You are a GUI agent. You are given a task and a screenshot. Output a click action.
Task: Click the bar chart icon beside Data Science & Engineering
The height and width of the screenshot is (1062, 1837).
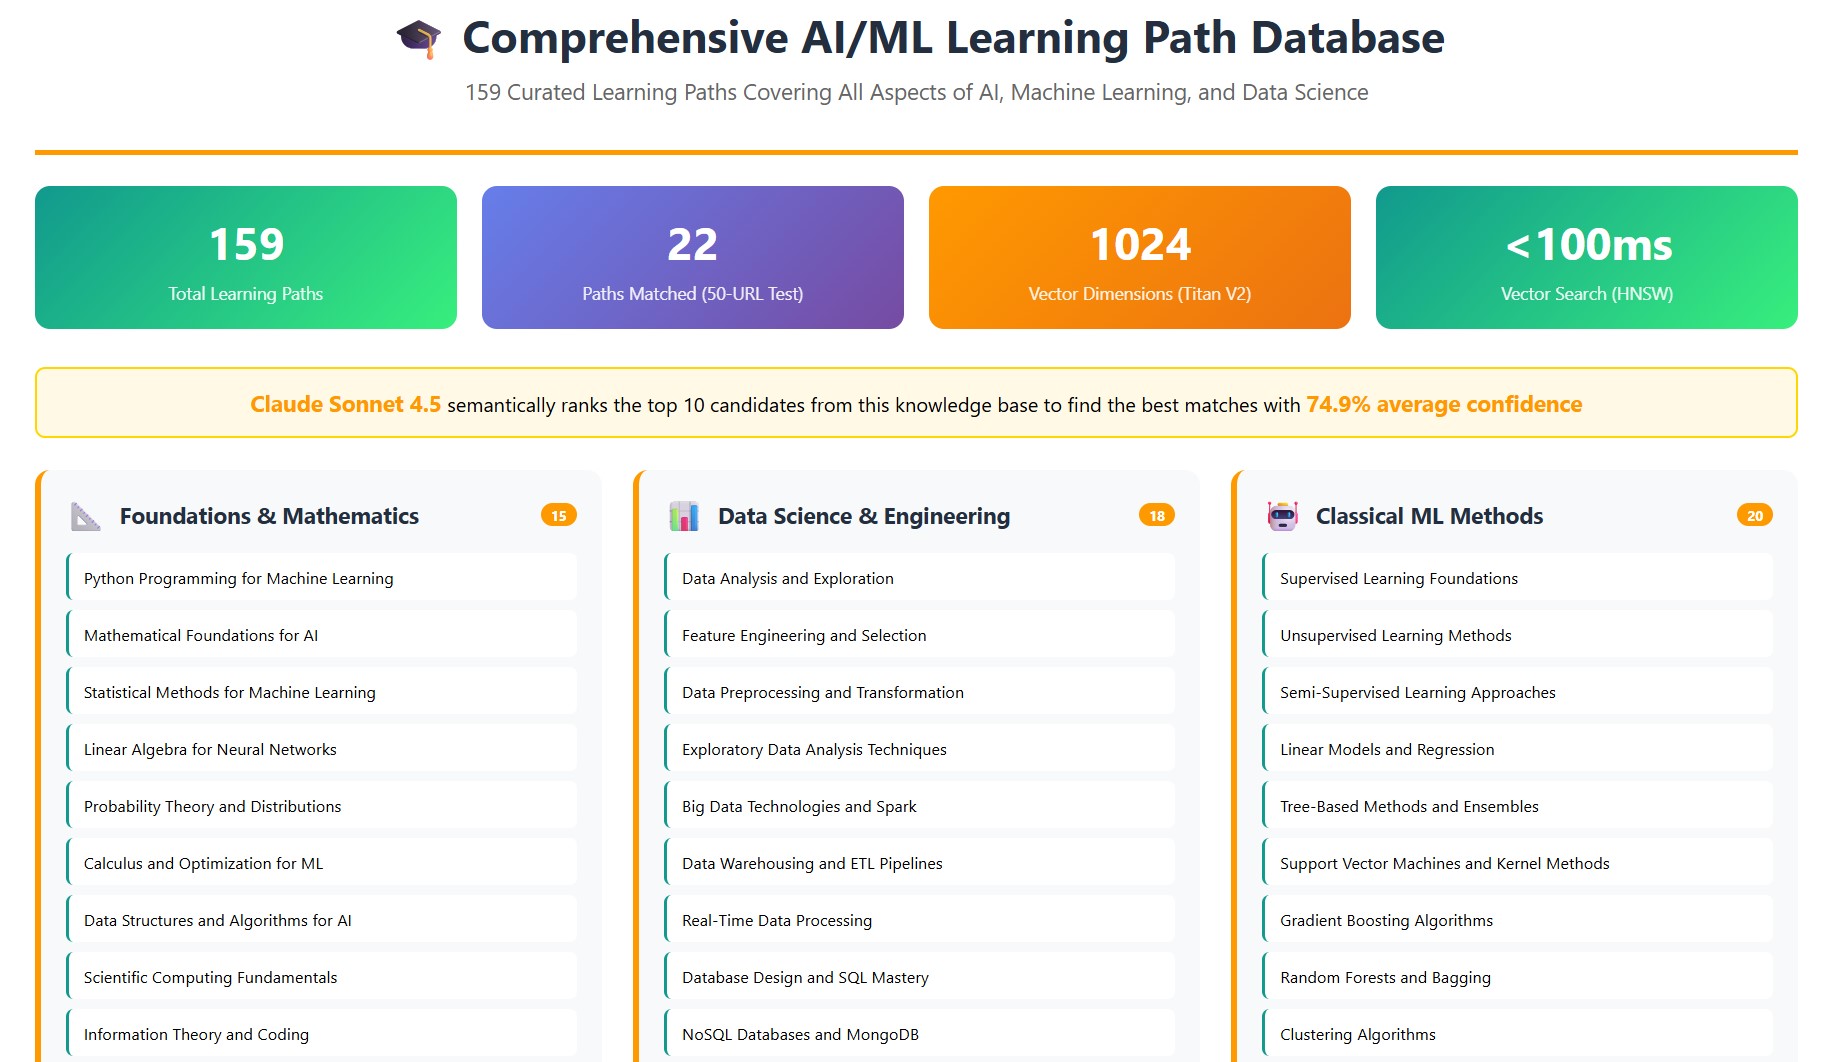[684, 516]
